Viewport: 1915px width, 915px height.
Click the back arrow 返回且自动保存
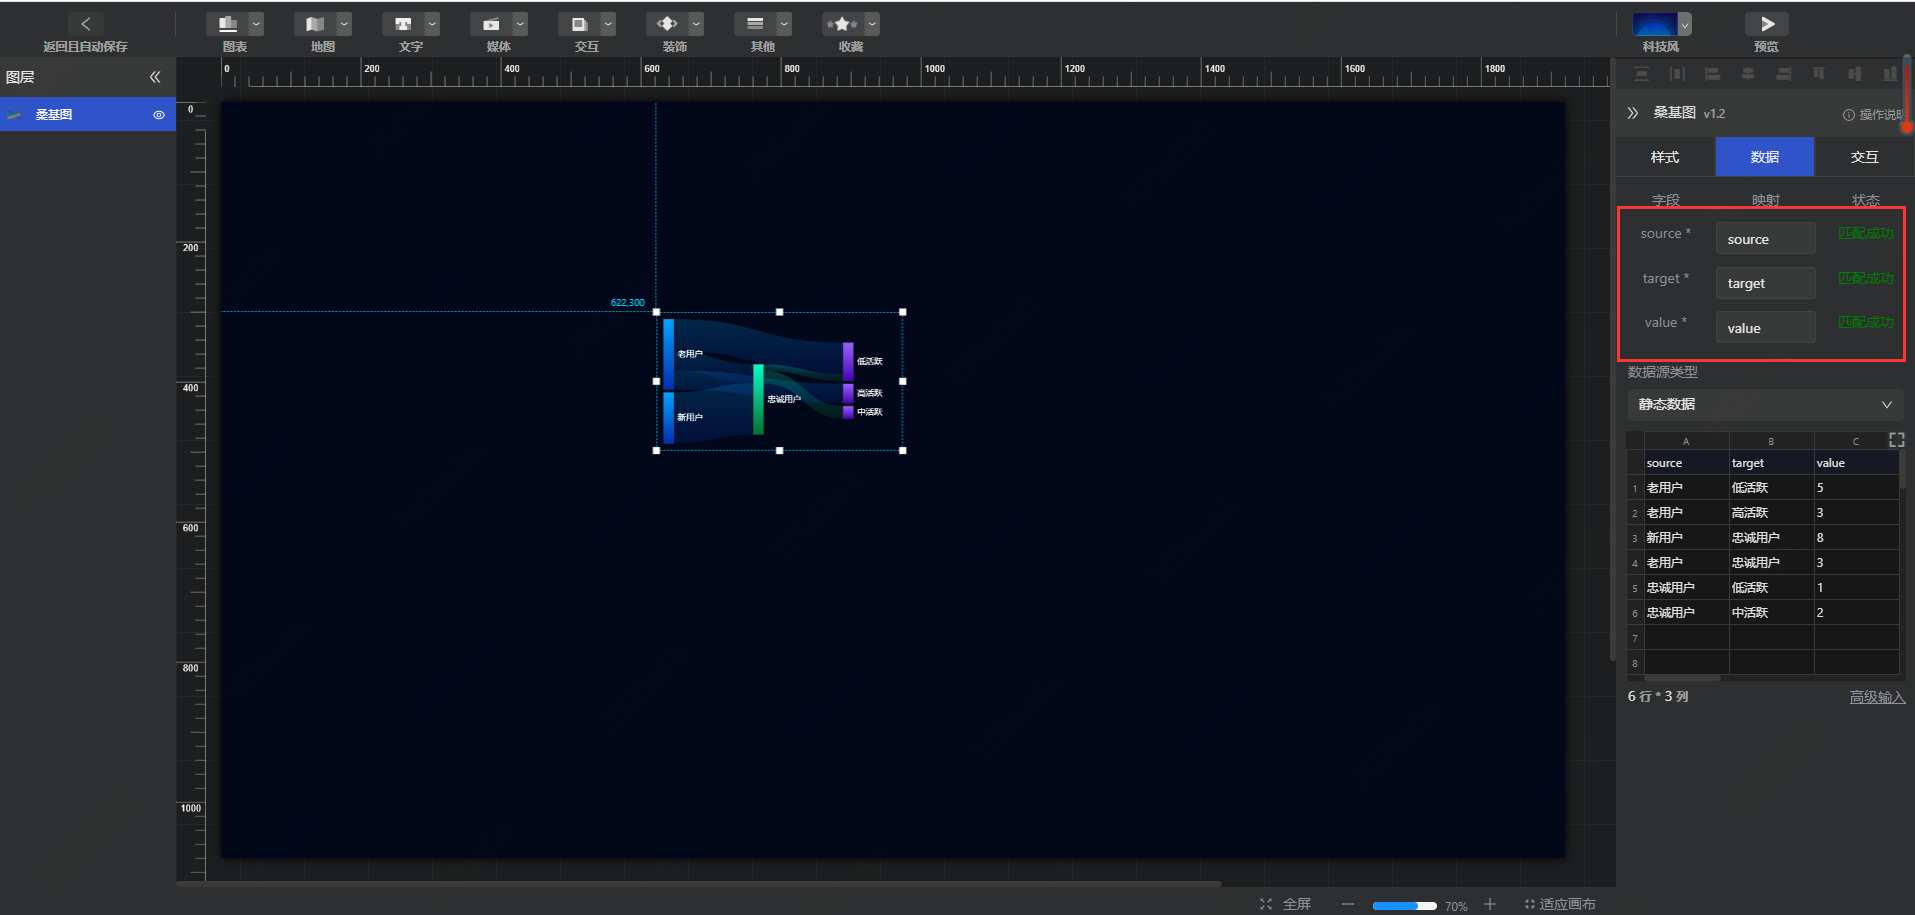coord(85,24)
